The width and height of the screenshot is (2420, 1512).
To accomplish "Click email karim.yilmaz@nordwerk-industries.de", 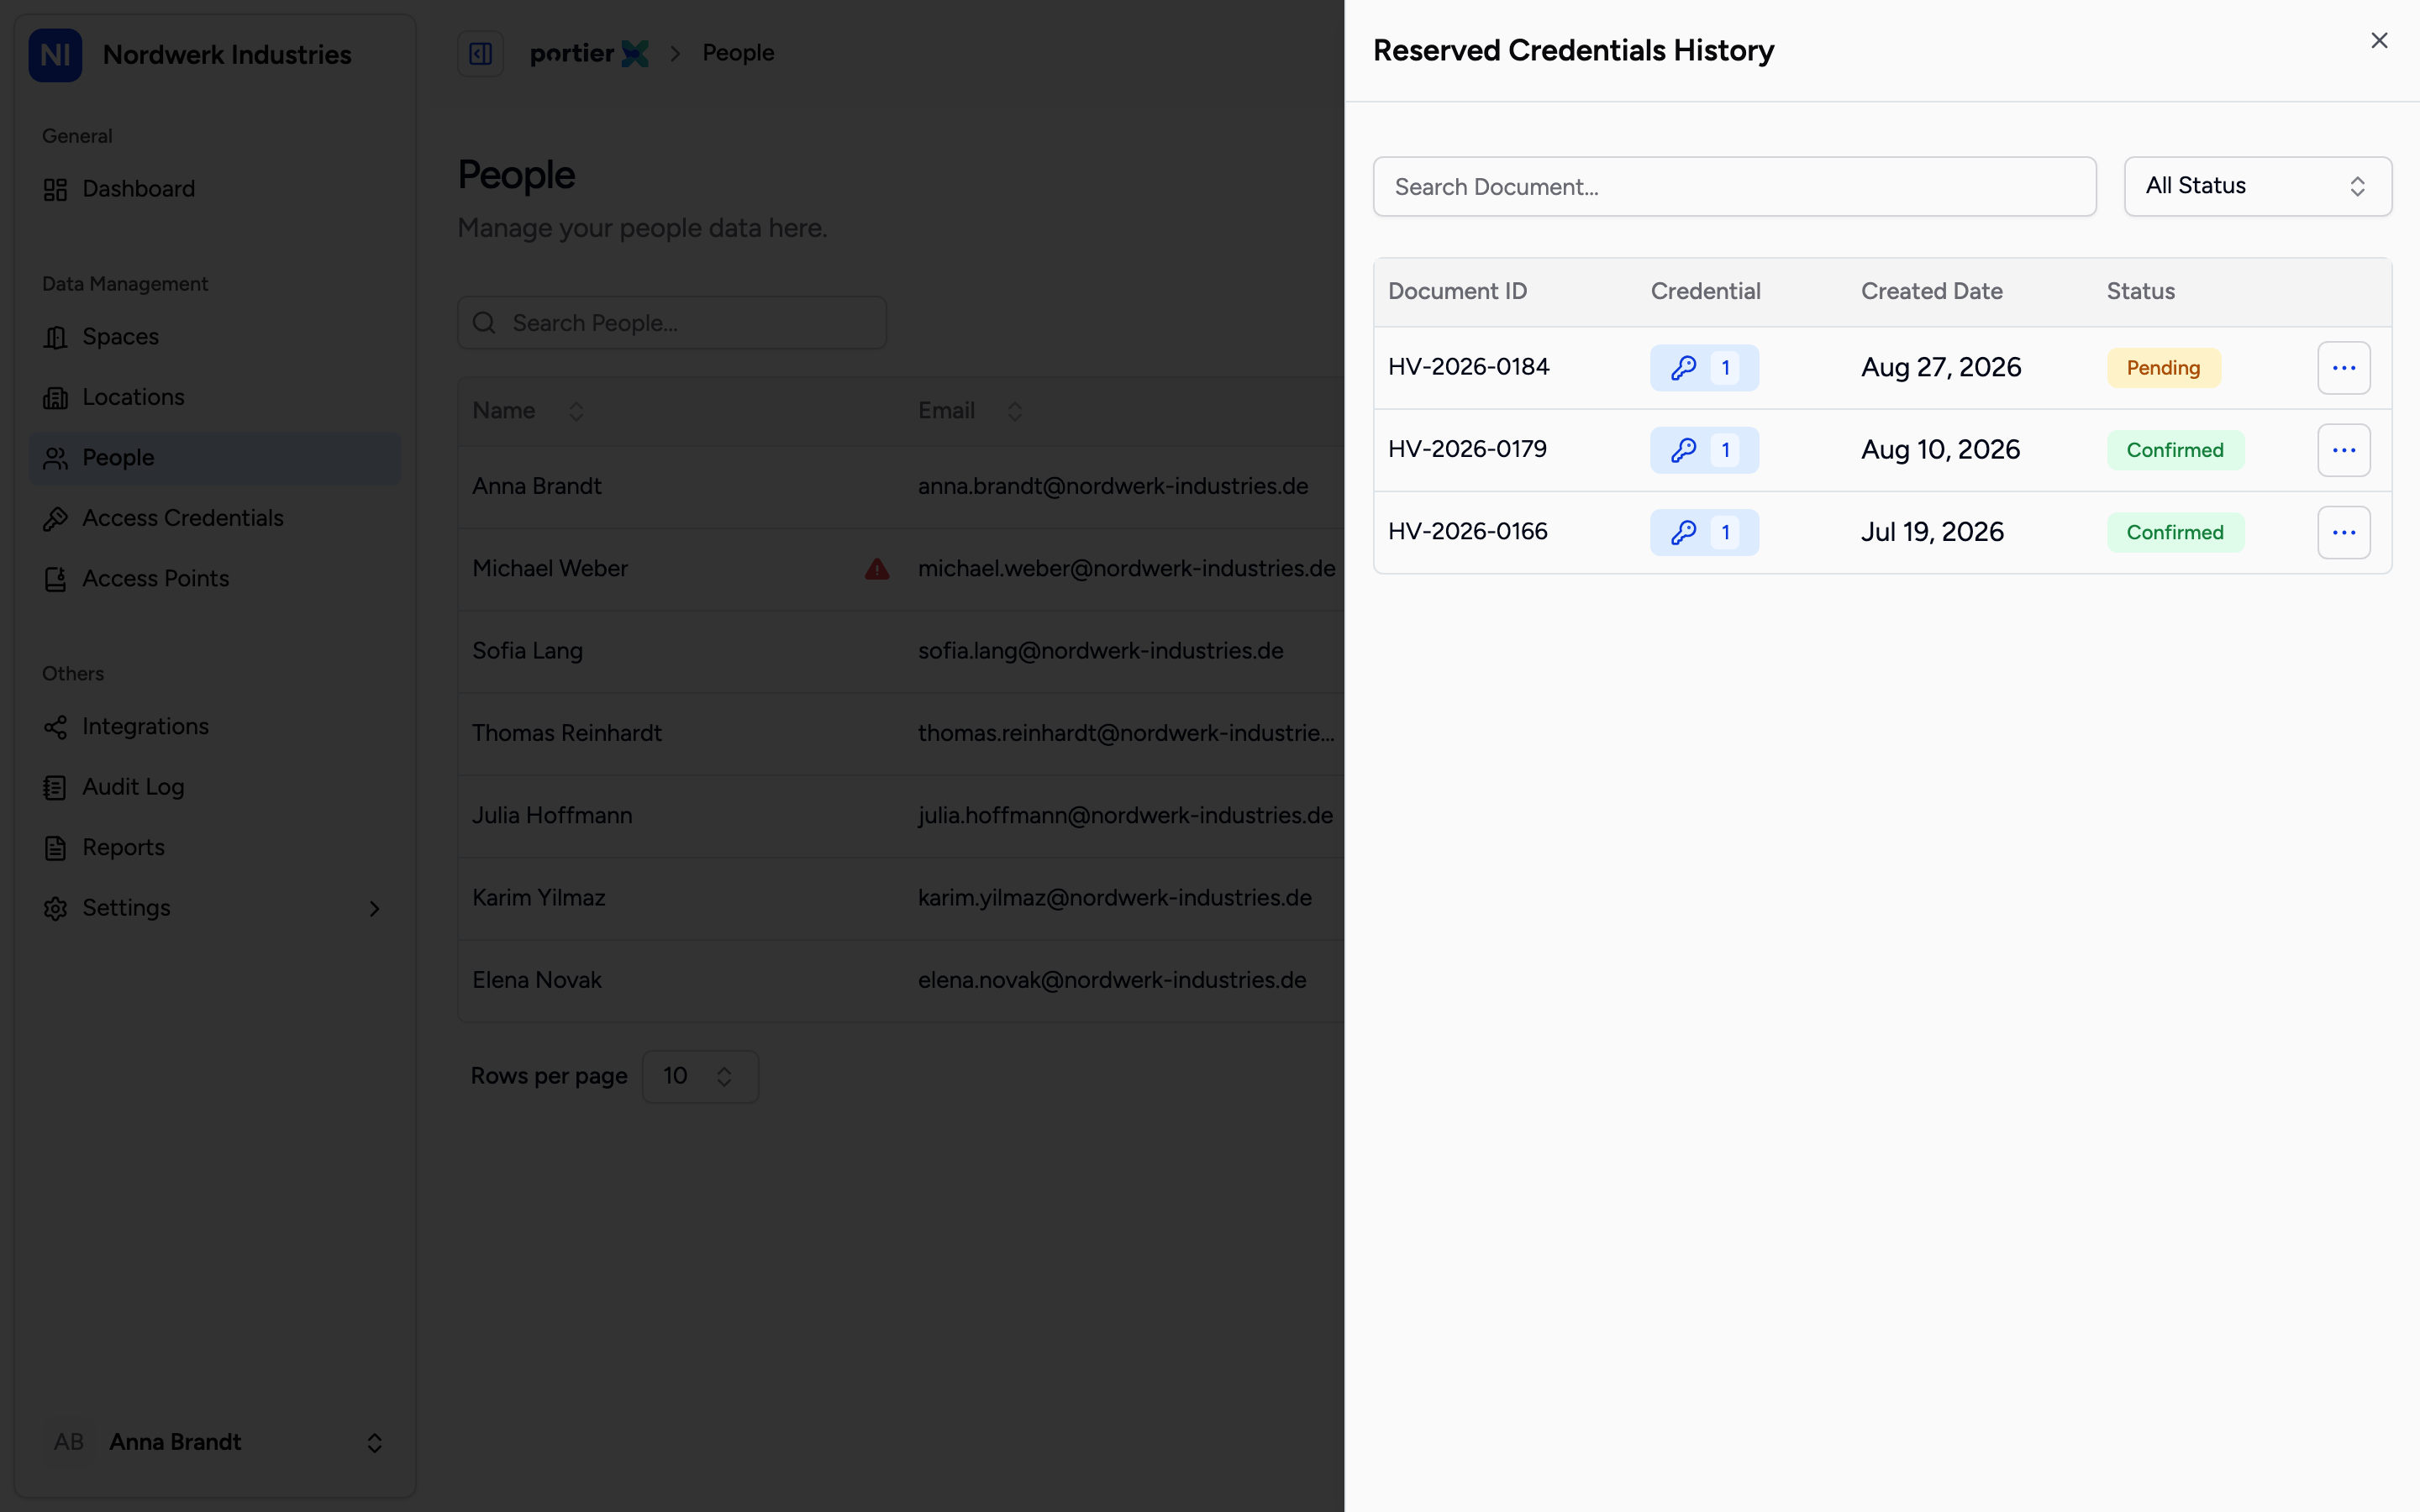I will click(1114, 898).
